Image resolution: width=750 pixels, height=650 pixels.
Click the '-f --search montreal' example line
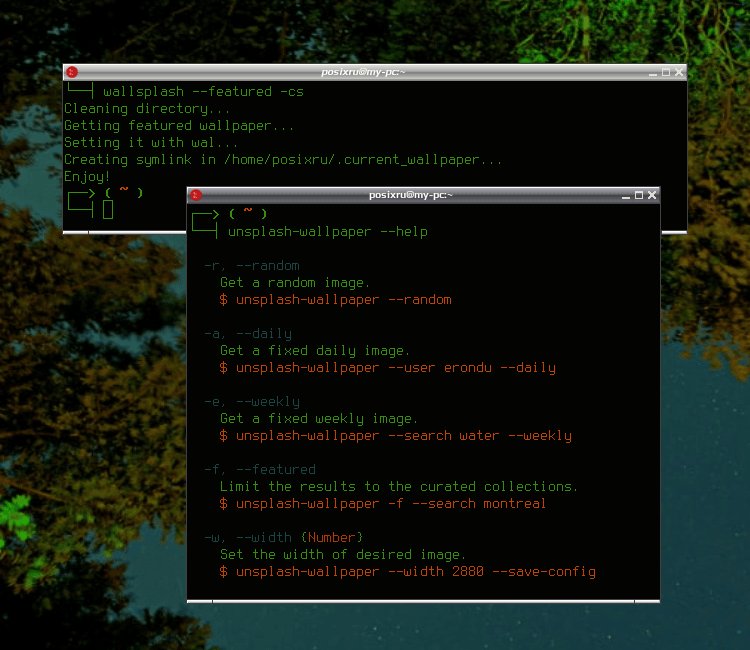pyautogui.click(x=382, y=504)
